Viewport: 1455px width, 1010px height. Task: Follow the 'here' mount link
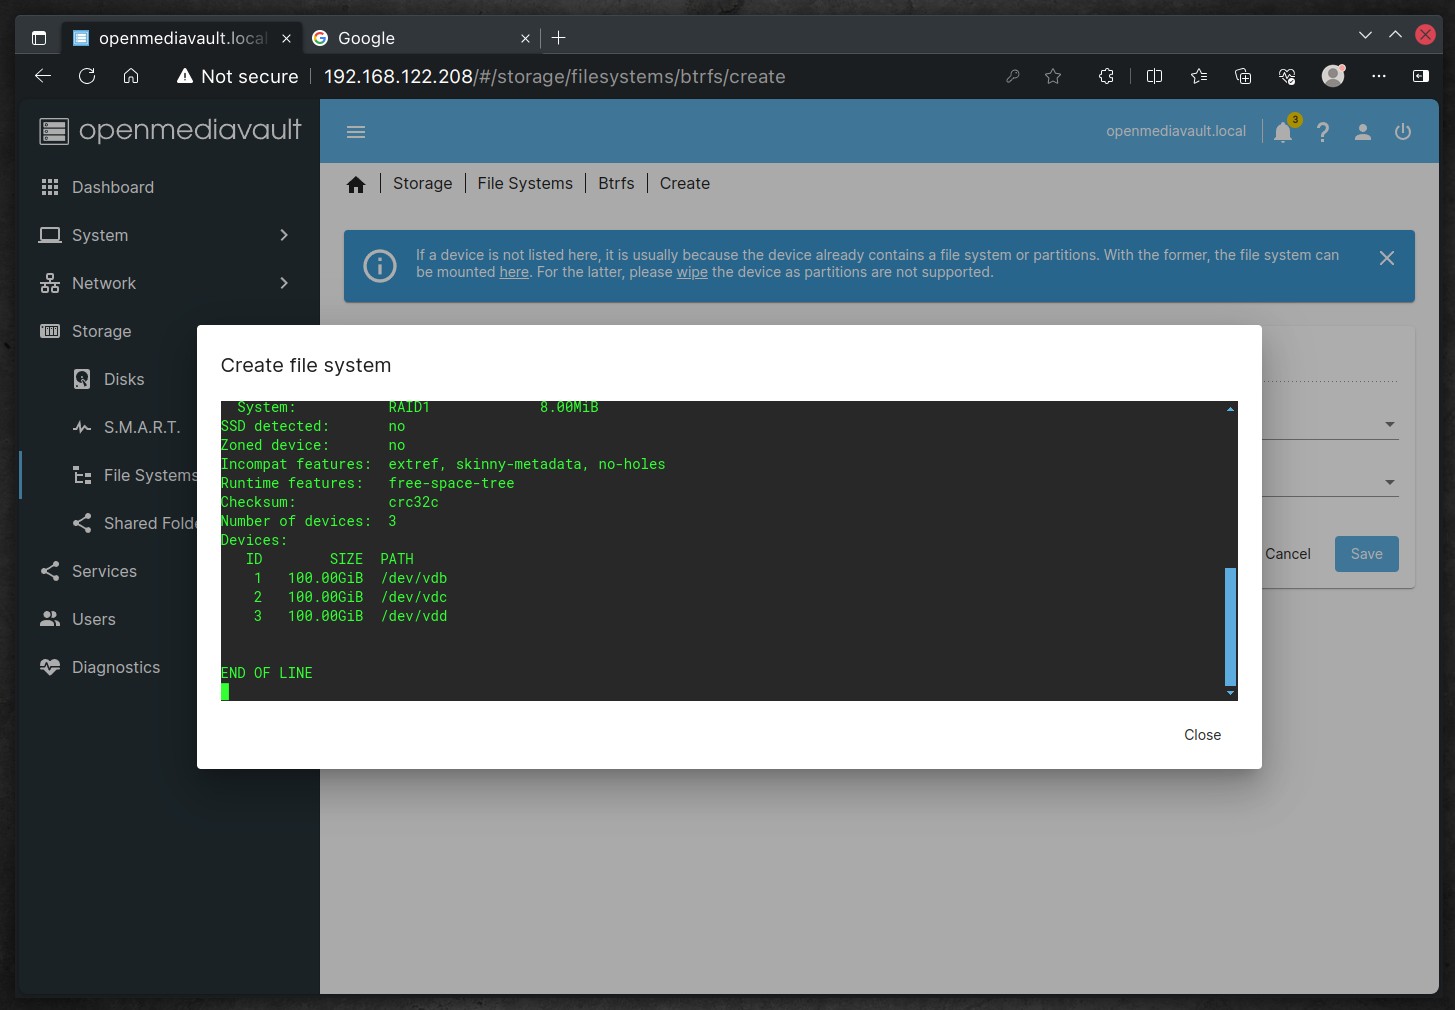(x=514, y=272)
